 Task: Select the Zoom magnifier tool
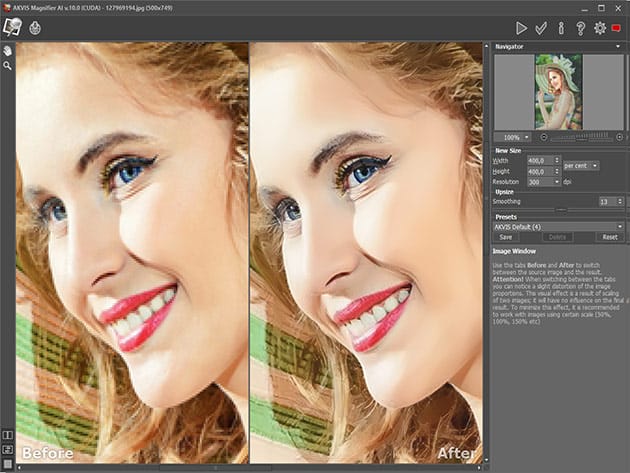(8, 65)
